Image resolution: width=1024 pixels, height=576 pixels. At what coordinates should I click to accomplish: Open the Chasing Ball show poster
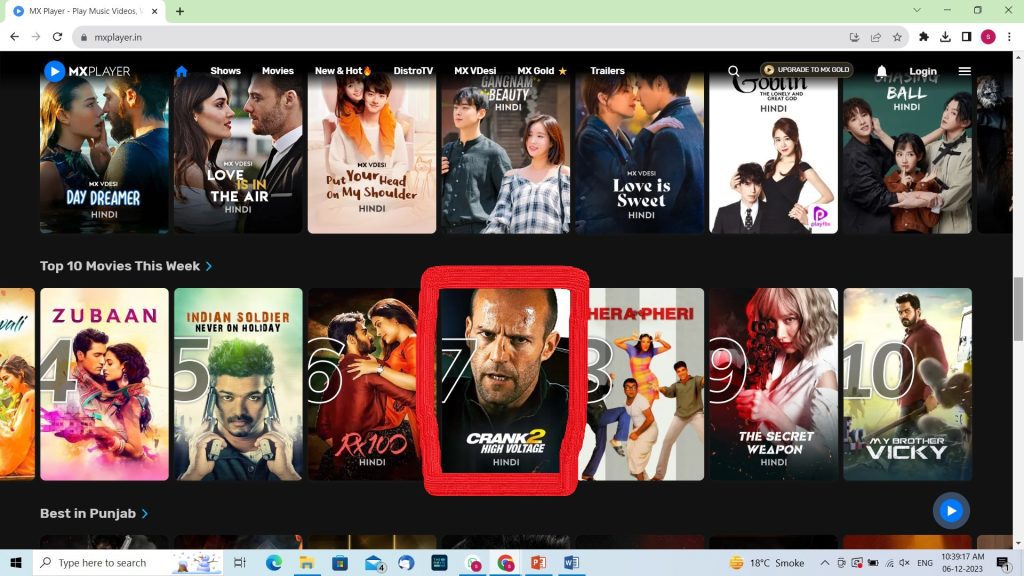[x=908, y=153]
